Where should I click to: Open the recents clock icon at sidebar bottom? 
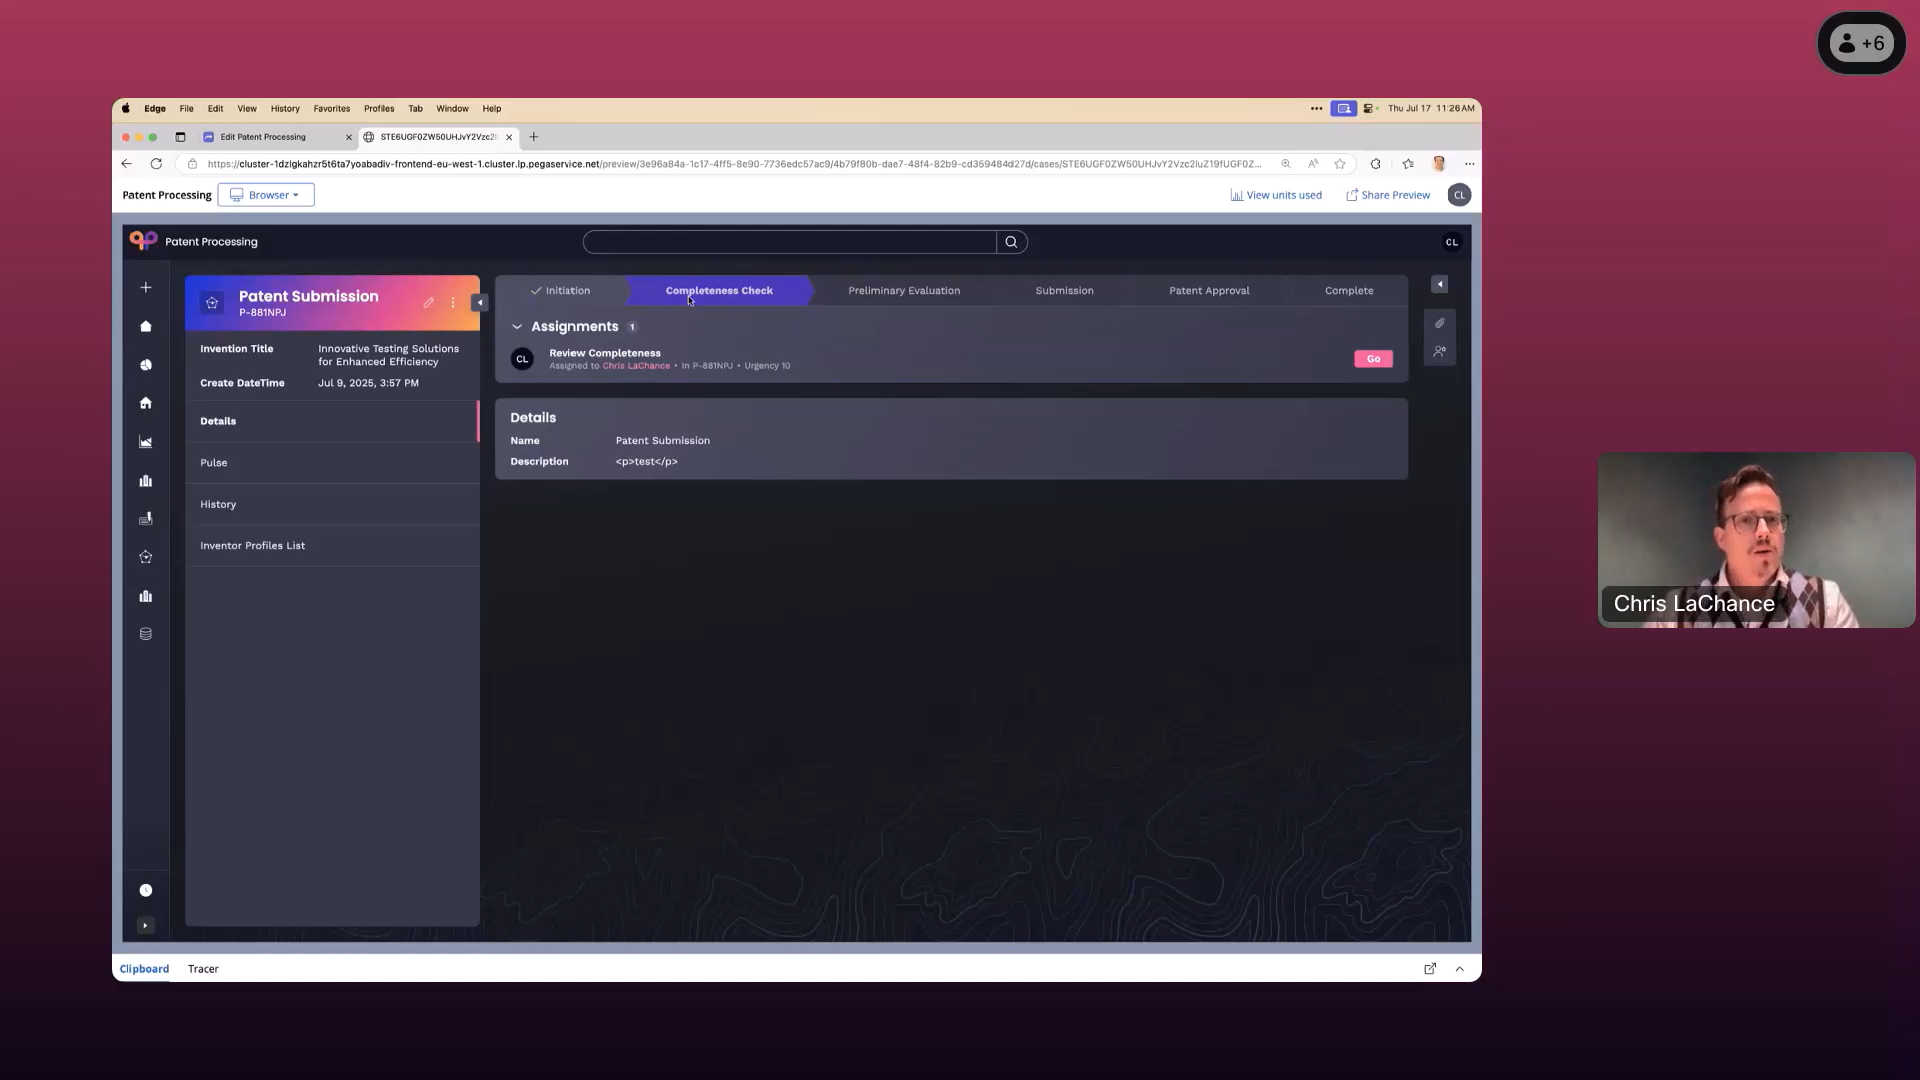pos(146,890)
